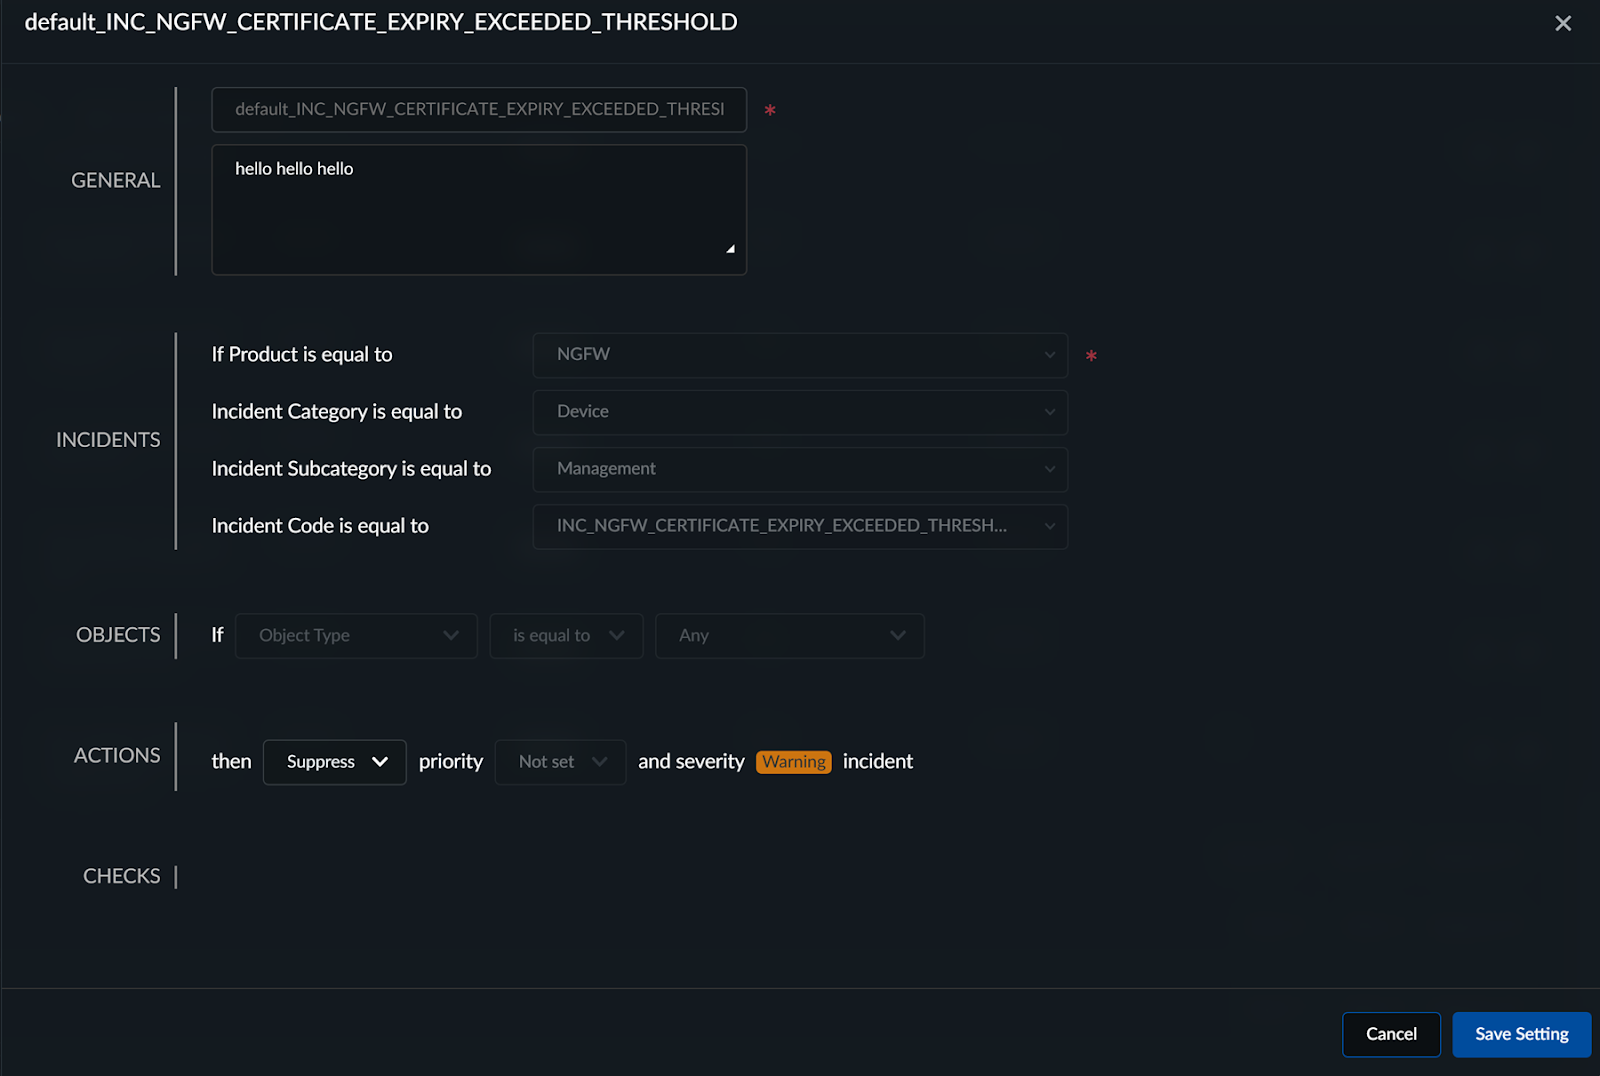Close the incident setting dialog
This screenshot has height=1076, width=1600.
(x=1563, y=23)
